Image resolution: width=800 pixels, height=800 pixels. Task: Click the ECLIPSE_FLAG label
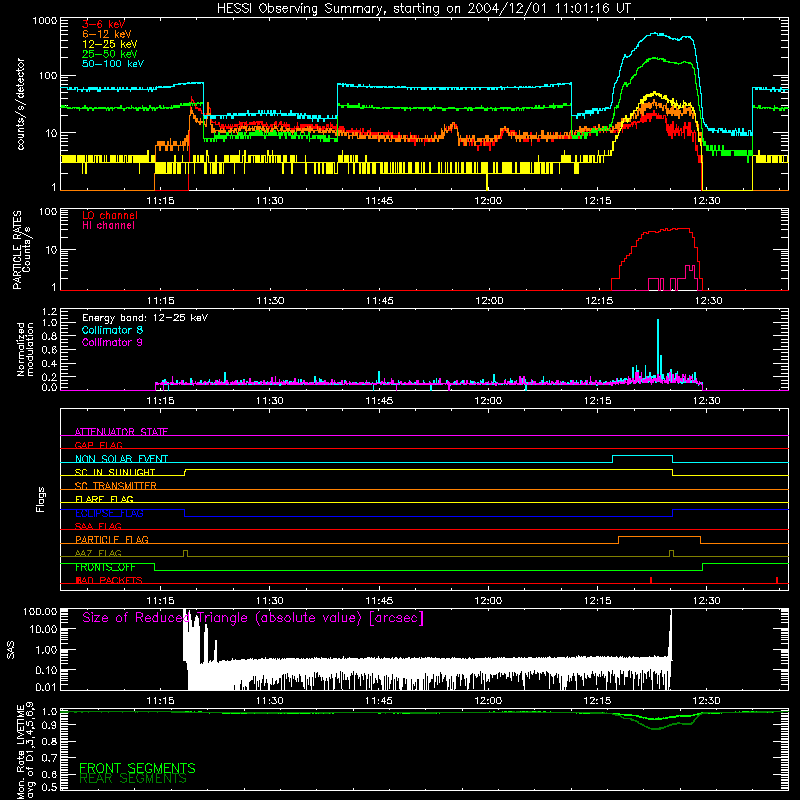[x=109, y=513]
